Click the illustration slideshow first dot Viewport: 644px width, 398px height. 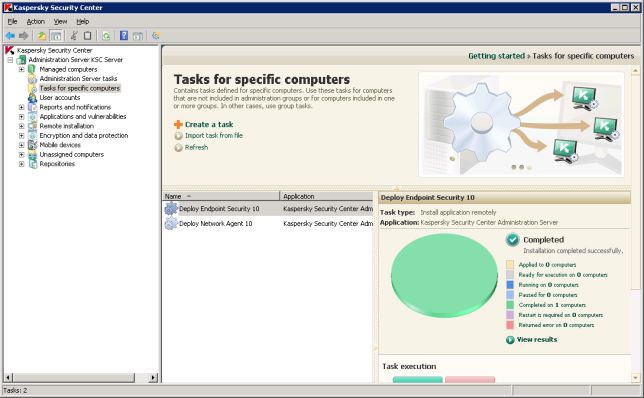pyautogui.click(x=513, y=167)
